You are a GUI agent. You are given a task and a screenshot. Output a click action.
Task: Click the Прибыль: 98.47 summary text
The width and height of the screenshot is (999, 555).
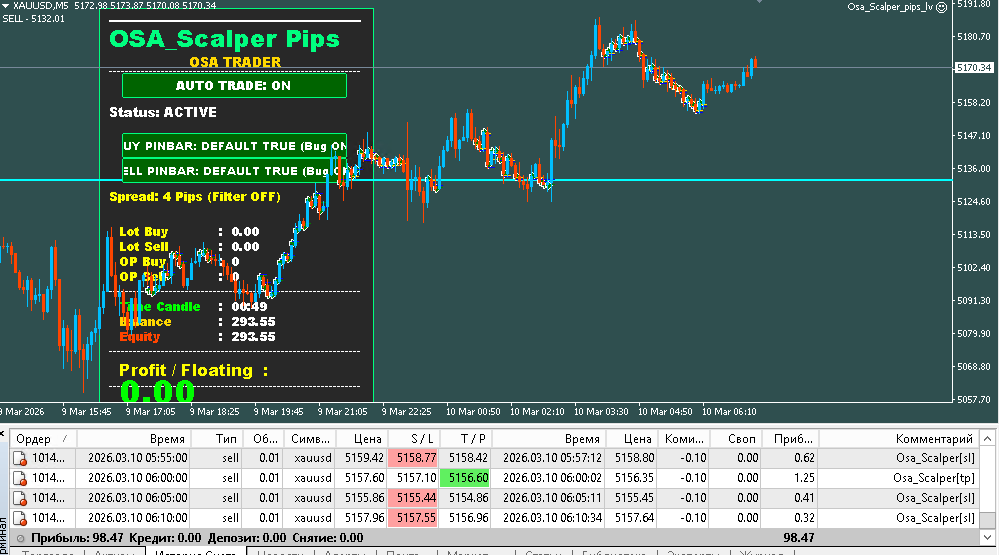click(77, 538)
